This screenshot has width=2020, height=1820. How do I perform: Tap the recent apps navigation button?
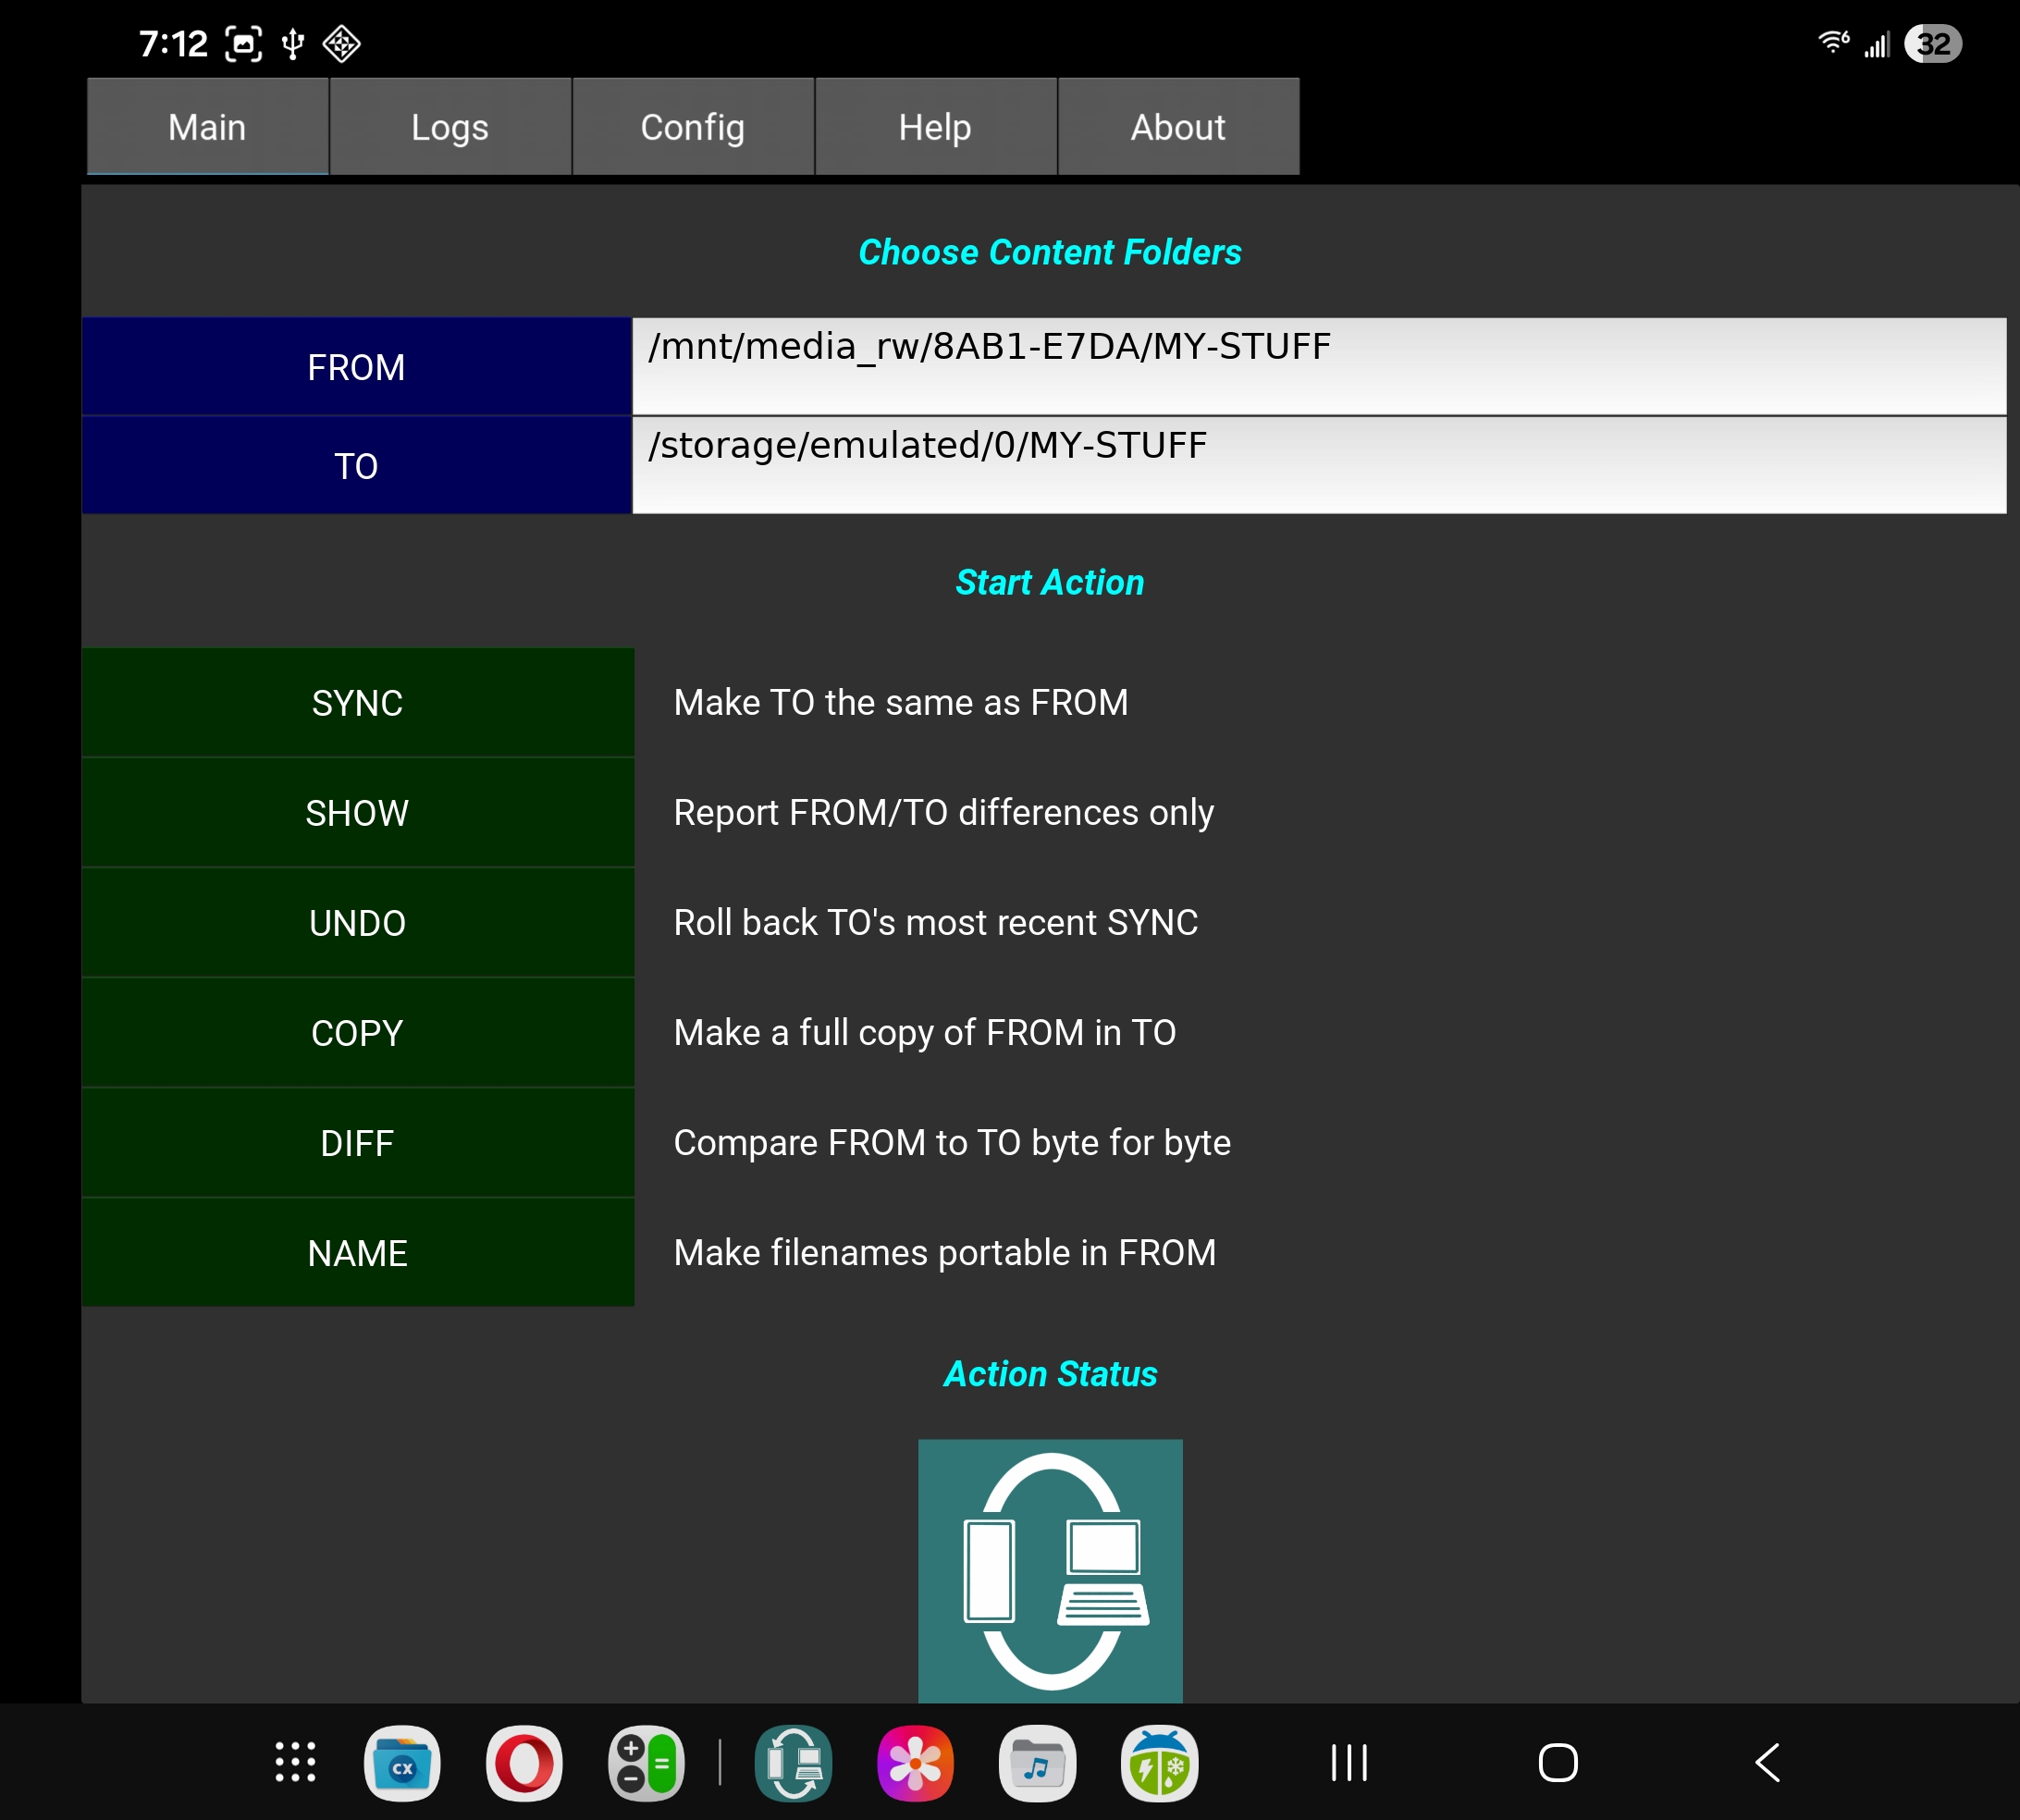click(x=1349, y=1762)
